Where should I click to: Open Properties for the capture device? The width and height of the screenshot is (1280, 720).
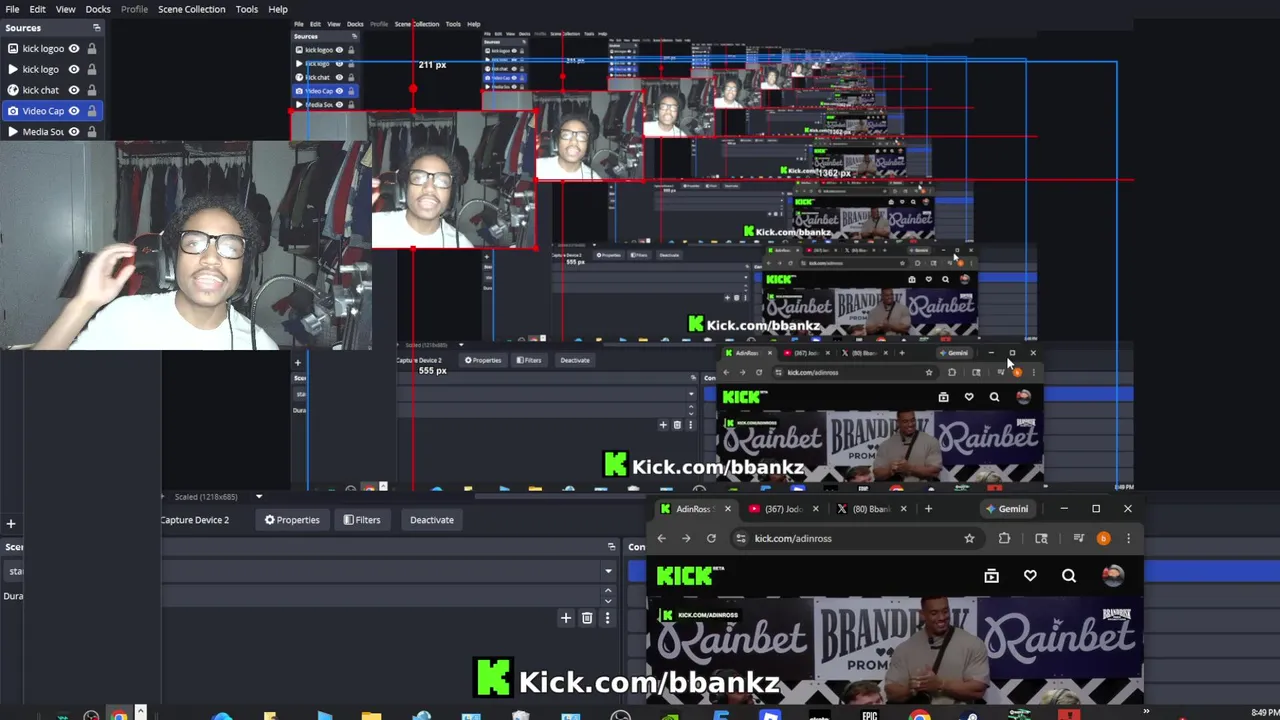click(292, 520)
